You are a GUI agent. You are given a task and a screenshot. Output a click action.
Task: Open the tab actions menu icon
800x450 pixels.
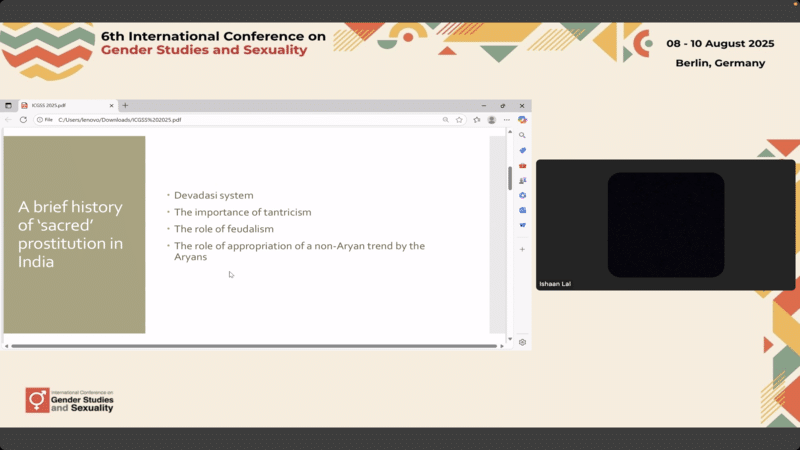[8, 105]
